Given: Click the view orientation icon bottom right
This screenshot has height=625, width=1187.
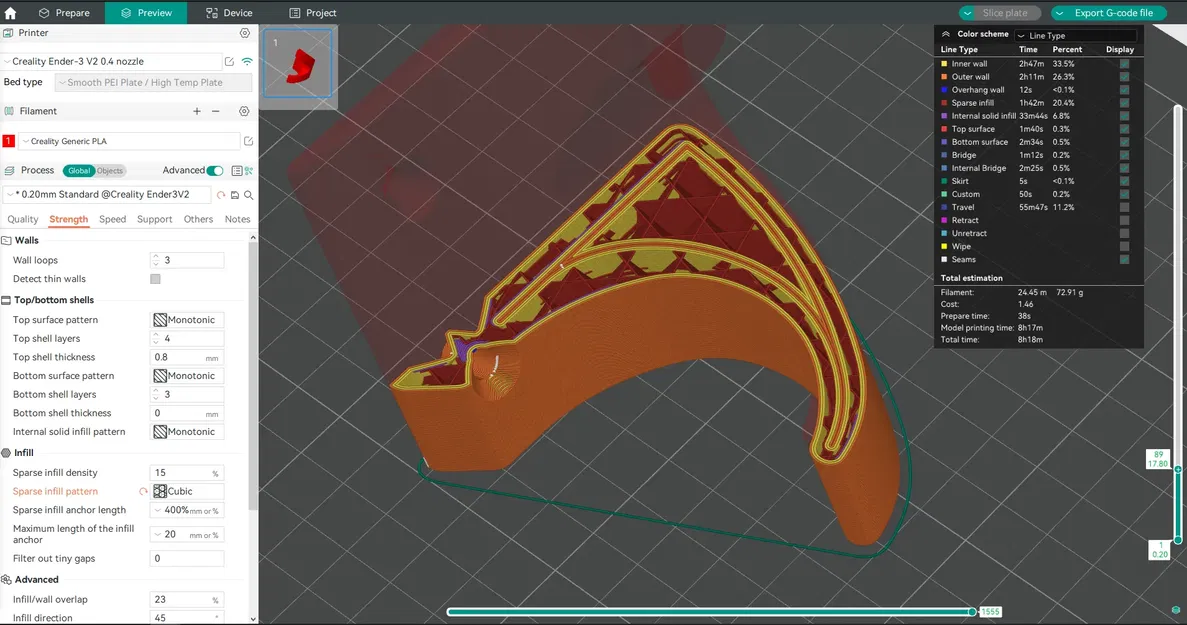Looking at the screenshot, I should pos(1176,610).
